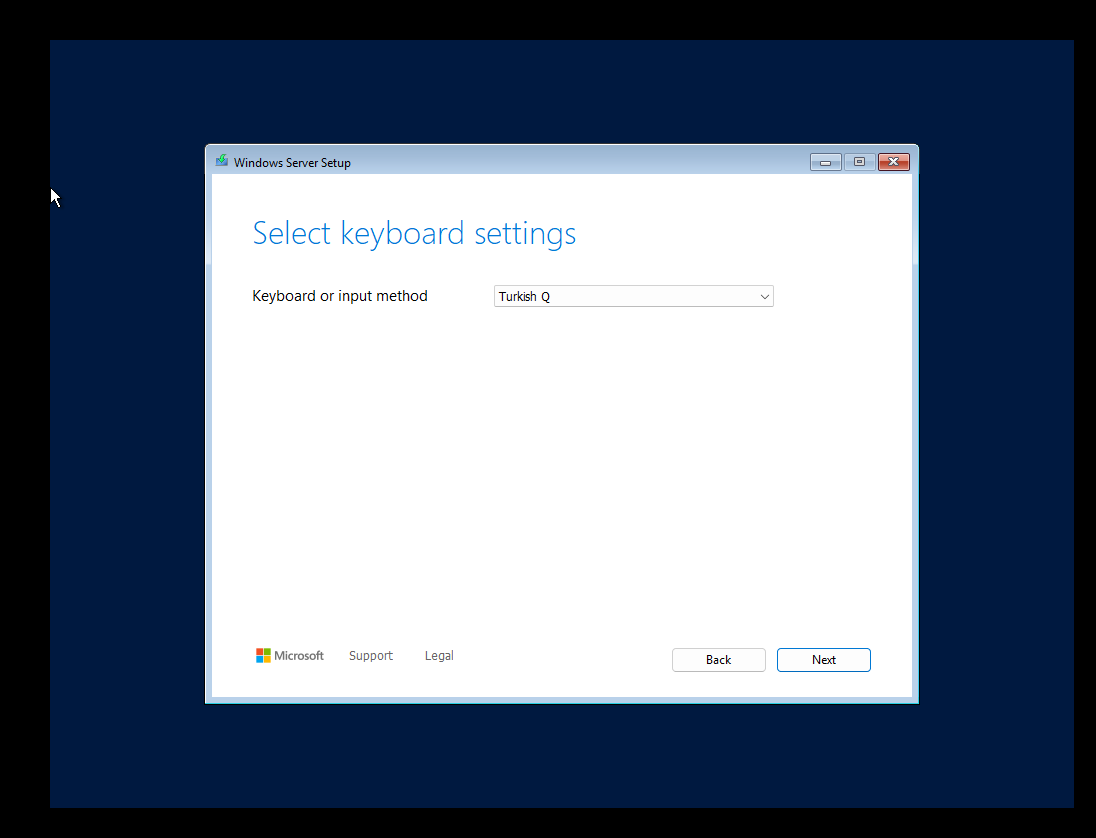Click the 'Windows Server Setup' title bar text
1096x838 pixels.
(x=292, y=162)
